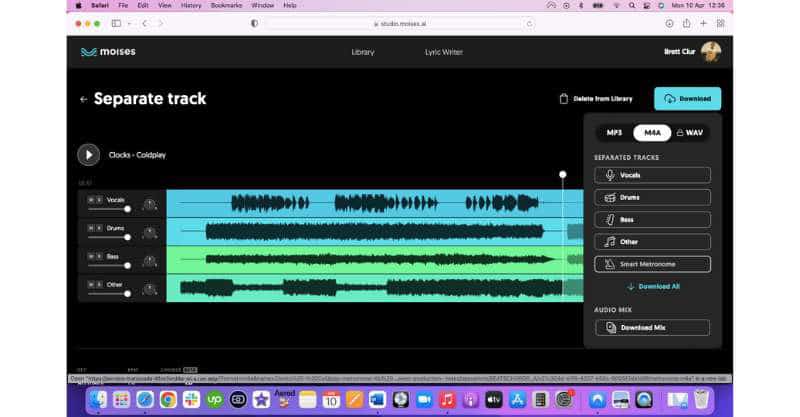Screen dimensions: 800x417
Task: Solo the Bass track
Action: click(99, 256)
